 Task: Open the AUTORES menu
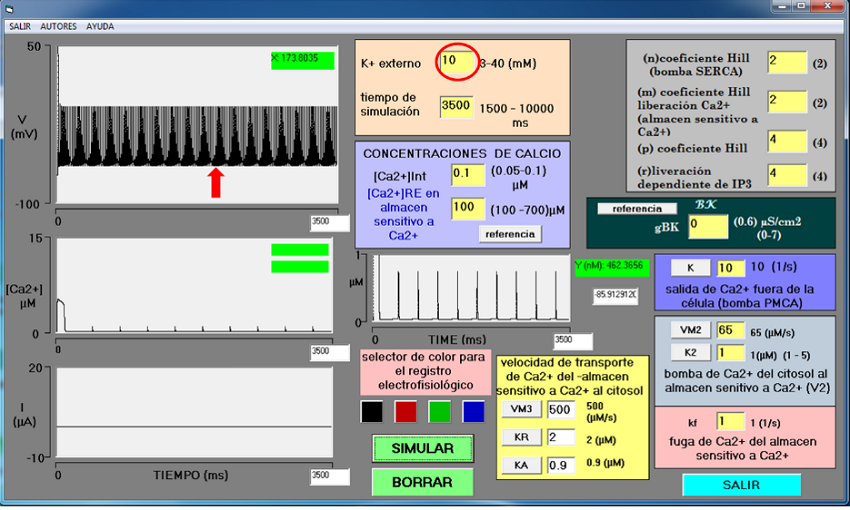tap(58, 26)
